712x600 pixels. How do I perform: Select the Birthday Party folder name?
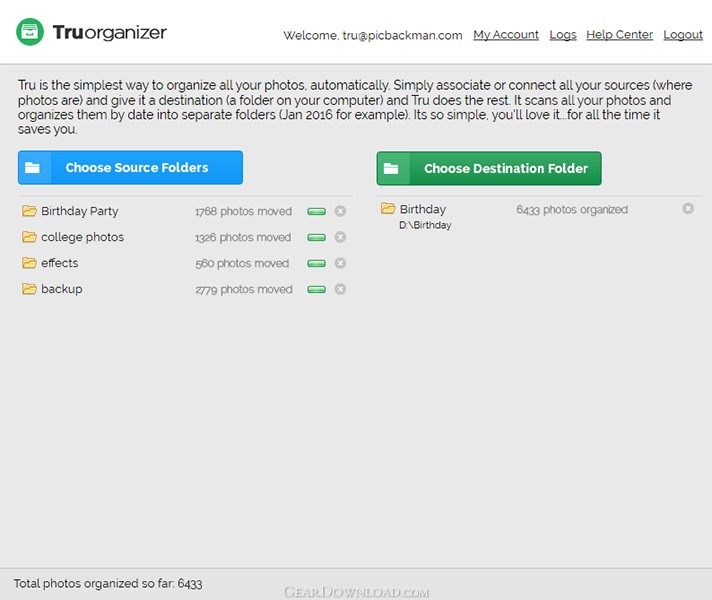pyautogui.click(x=80, y=211)
